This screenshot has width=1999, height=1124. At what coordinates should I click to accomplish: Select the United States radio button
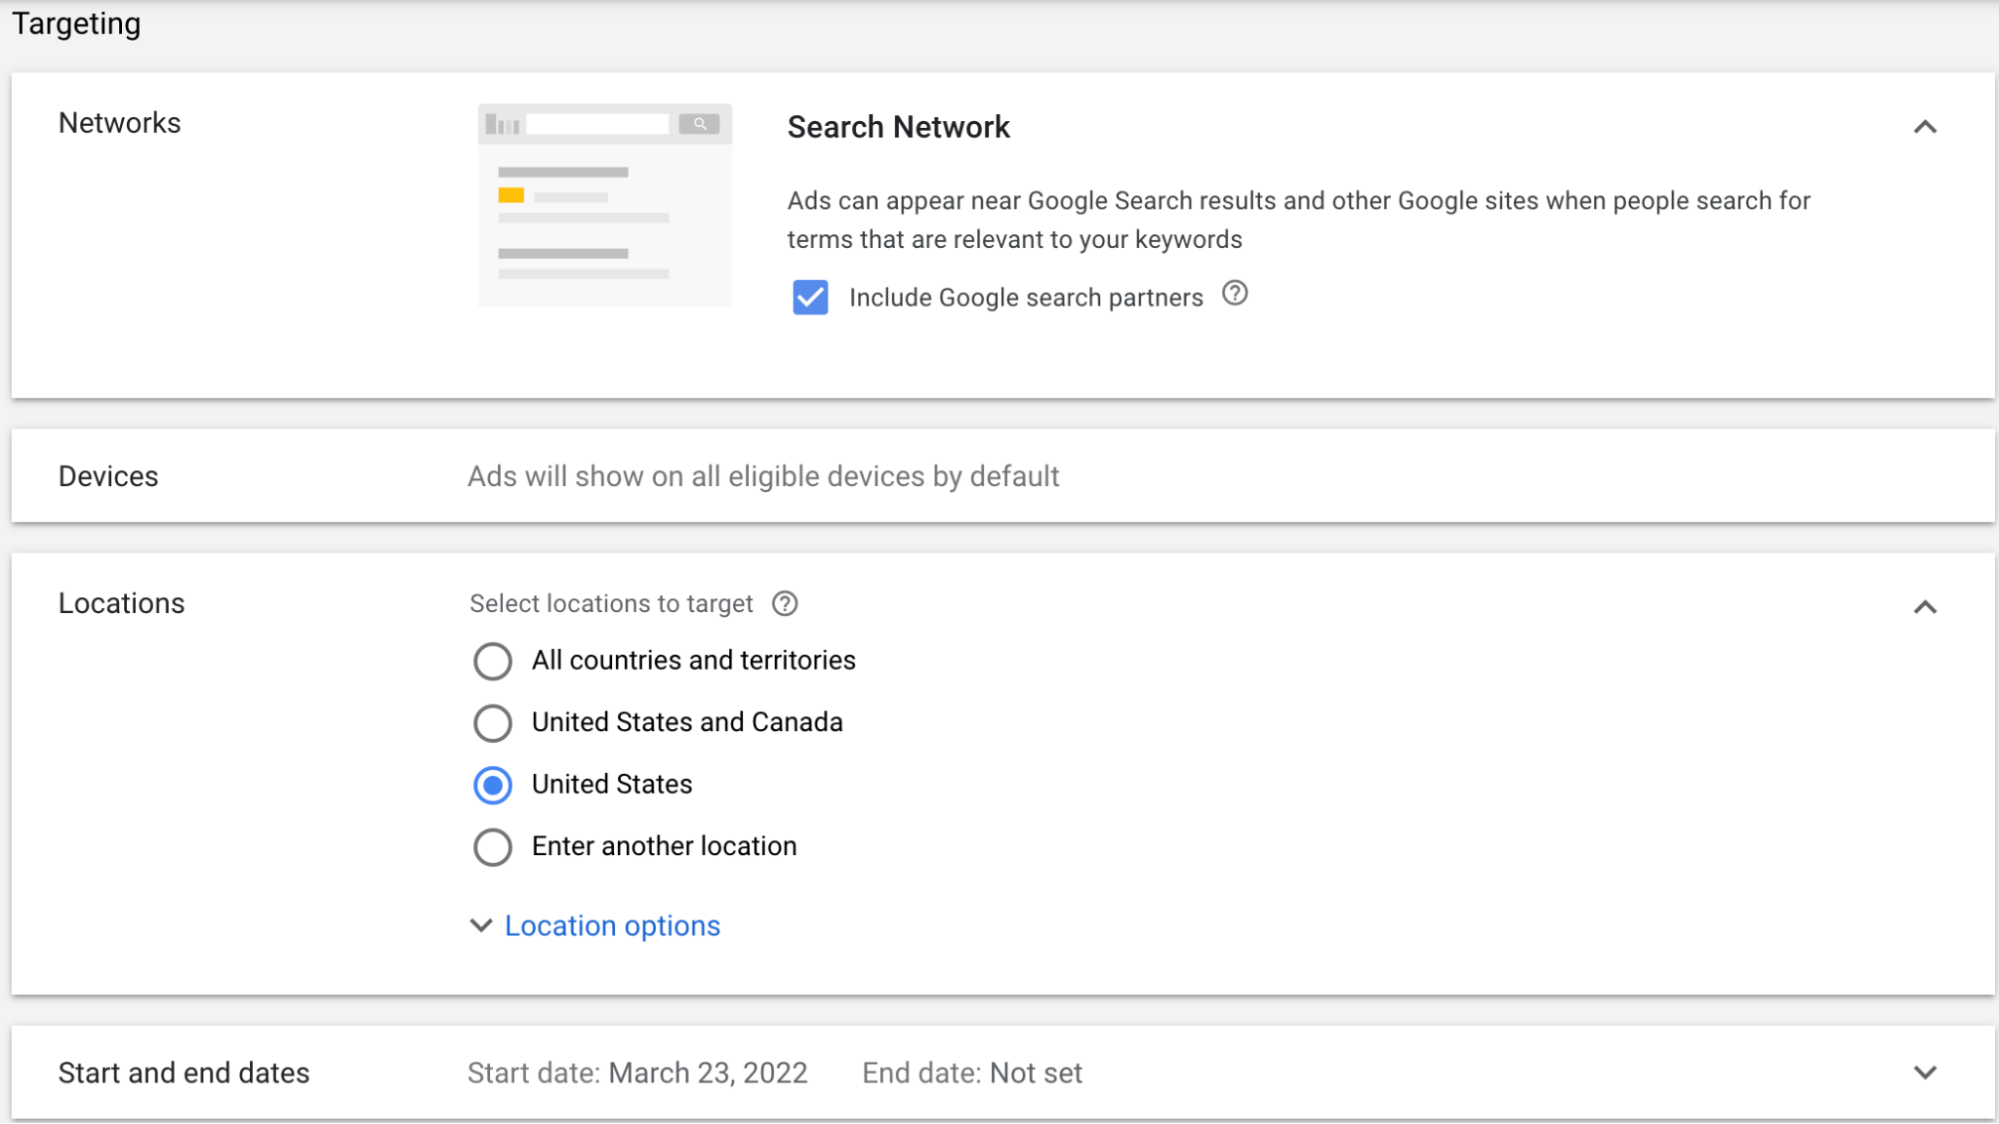492,785
